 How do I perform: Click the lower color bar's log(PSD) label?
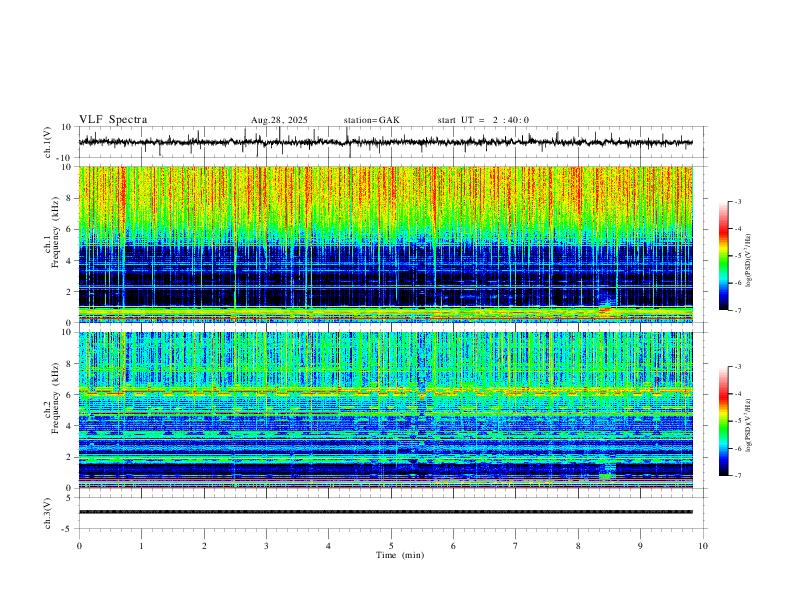[748, 425]
